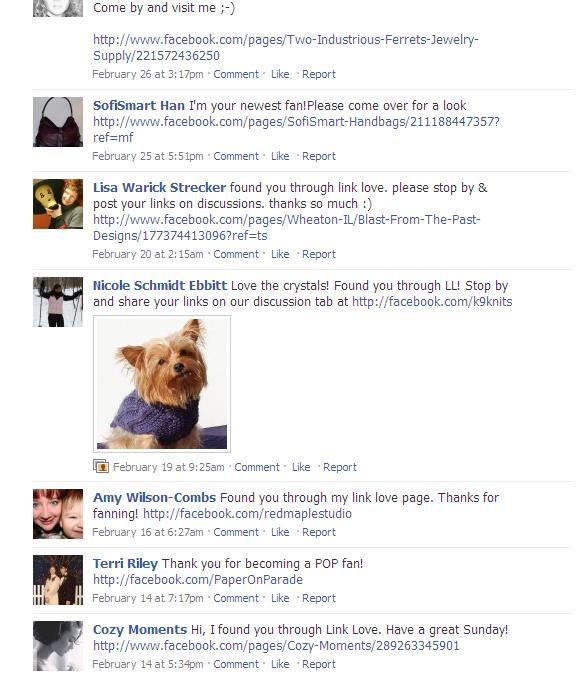Image resolution: width=581 pixels, height=677 pixels.
Task: Comment on Lisa Warick Strecker's February 20 post
Action: tap(236, 254)
